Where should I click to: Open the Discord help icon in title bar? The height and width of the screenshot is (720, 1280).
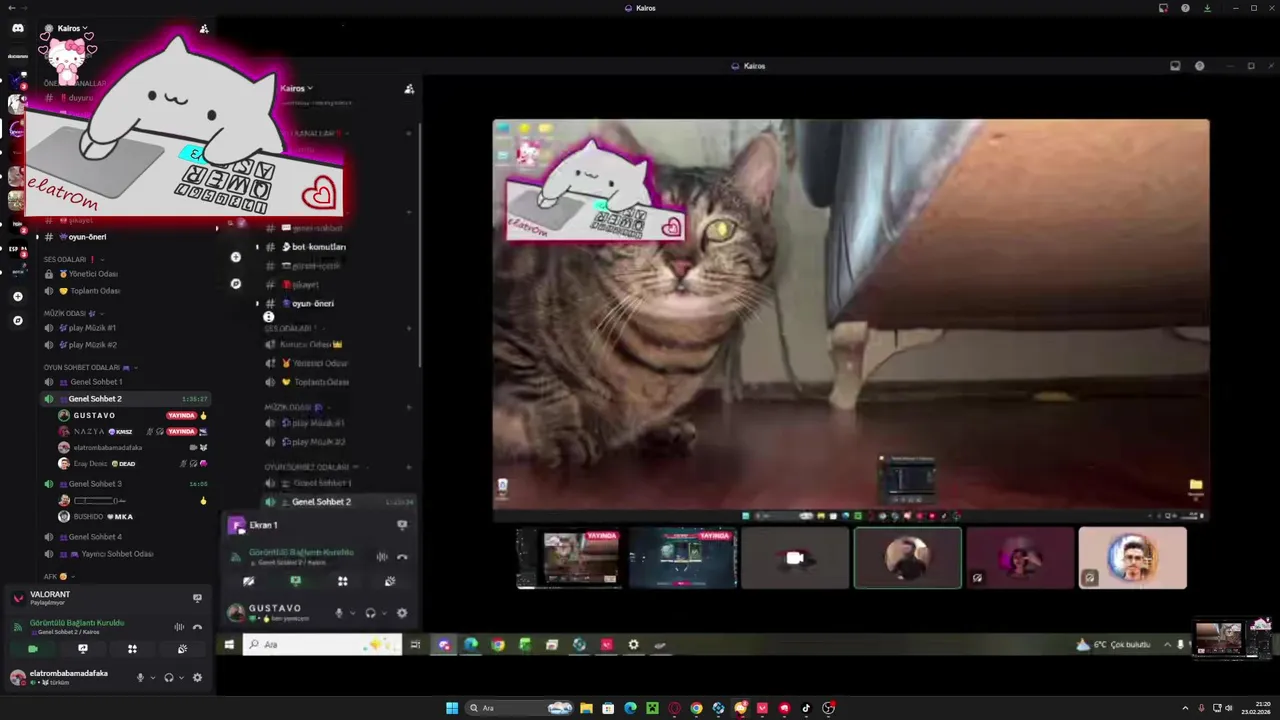click(1185, 8)
